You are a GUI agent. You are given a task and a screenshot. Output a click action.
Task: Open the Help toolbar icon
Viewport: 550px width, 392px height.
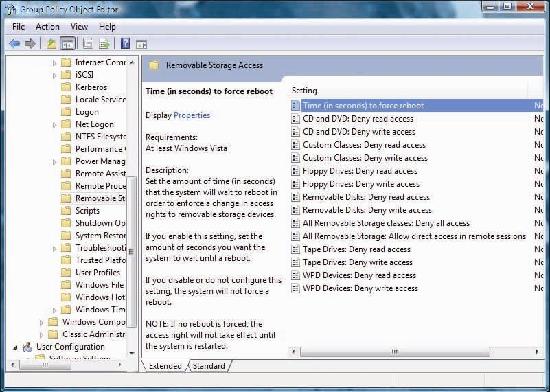pos(125,44)
